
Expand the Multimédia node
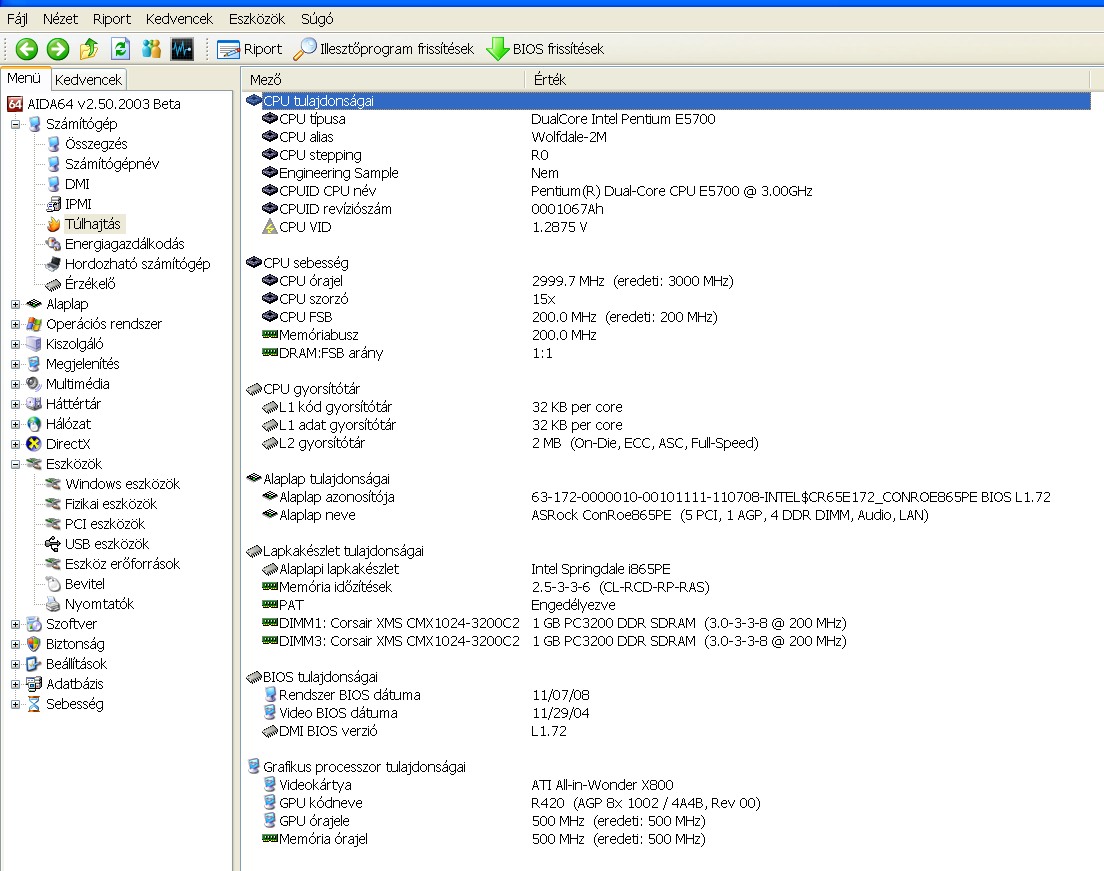15,384
